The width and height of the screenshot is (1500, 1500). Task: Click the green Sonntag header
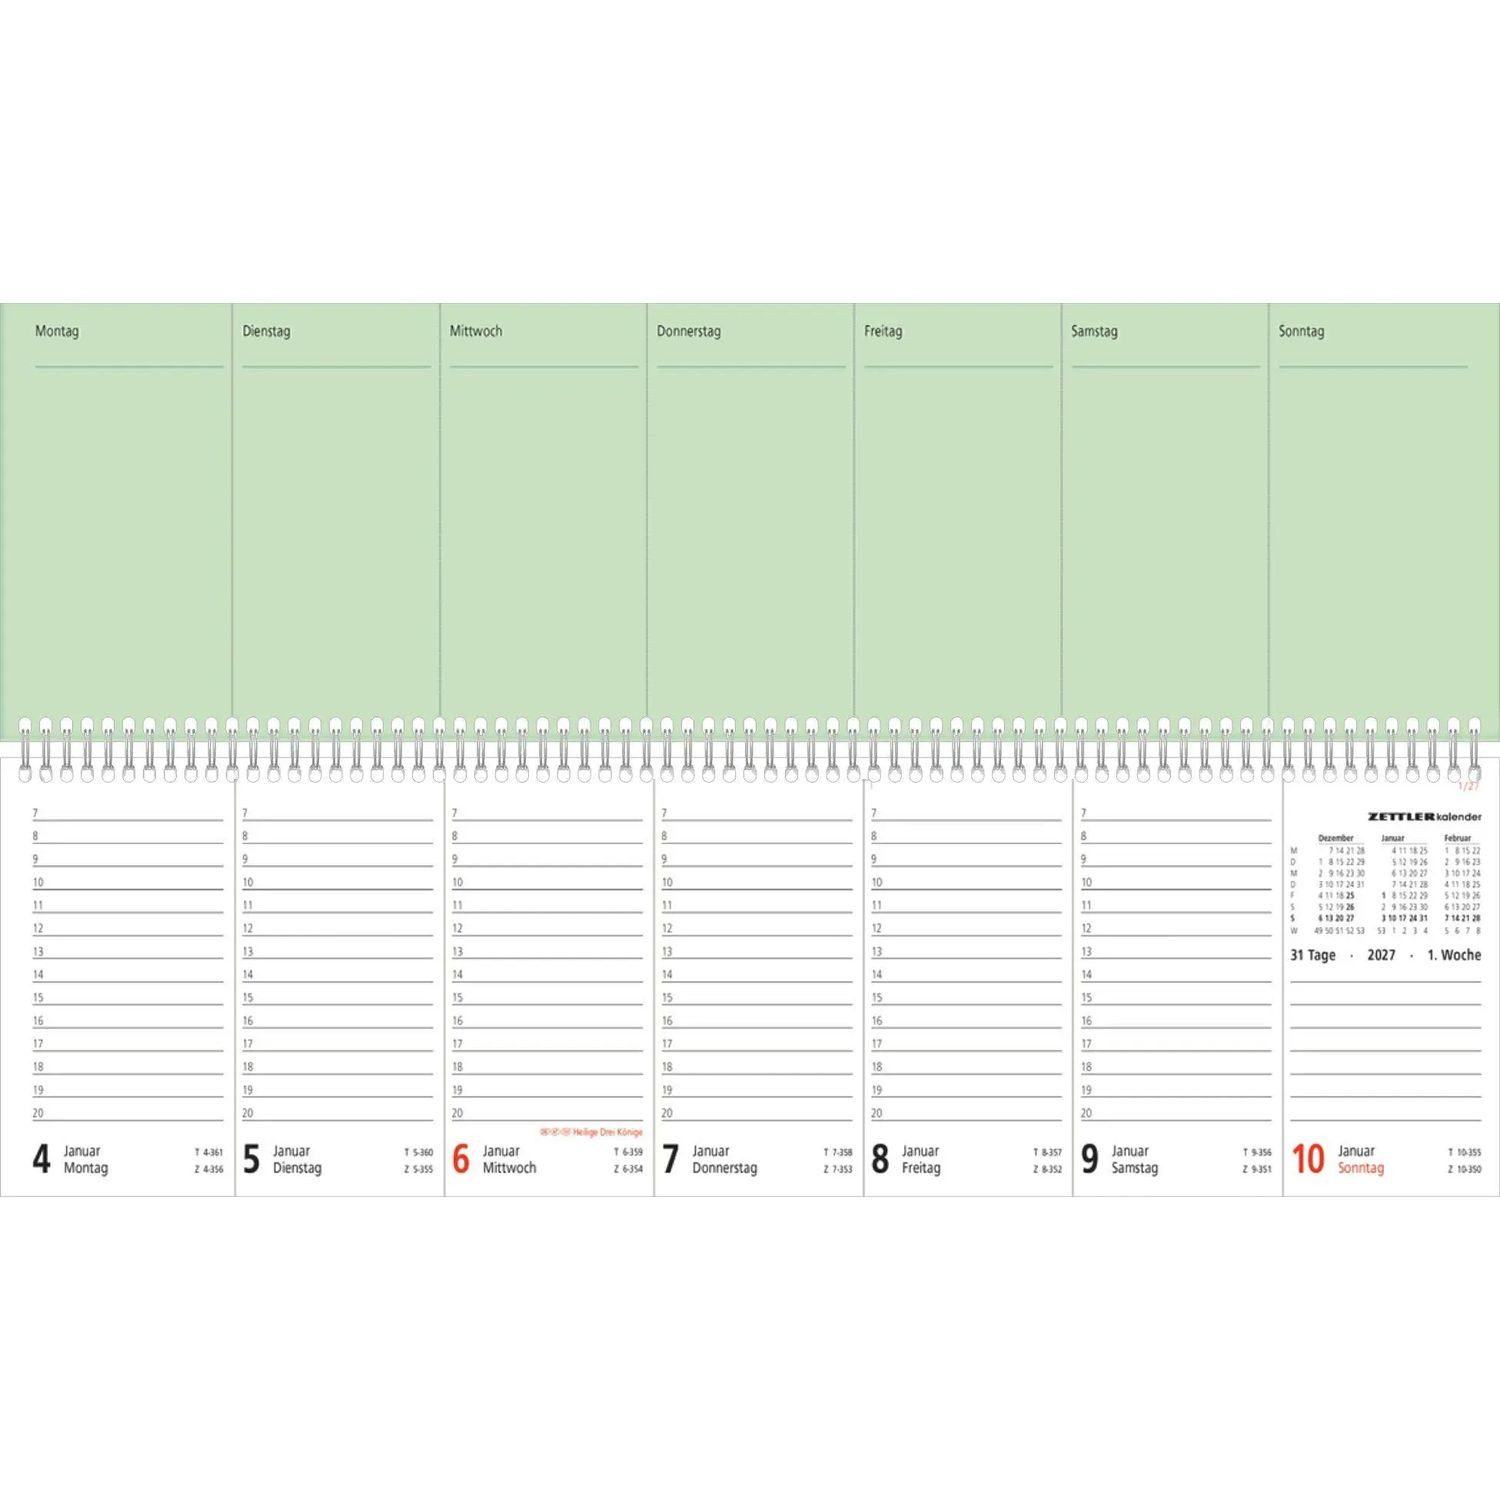pos(1301,331)
